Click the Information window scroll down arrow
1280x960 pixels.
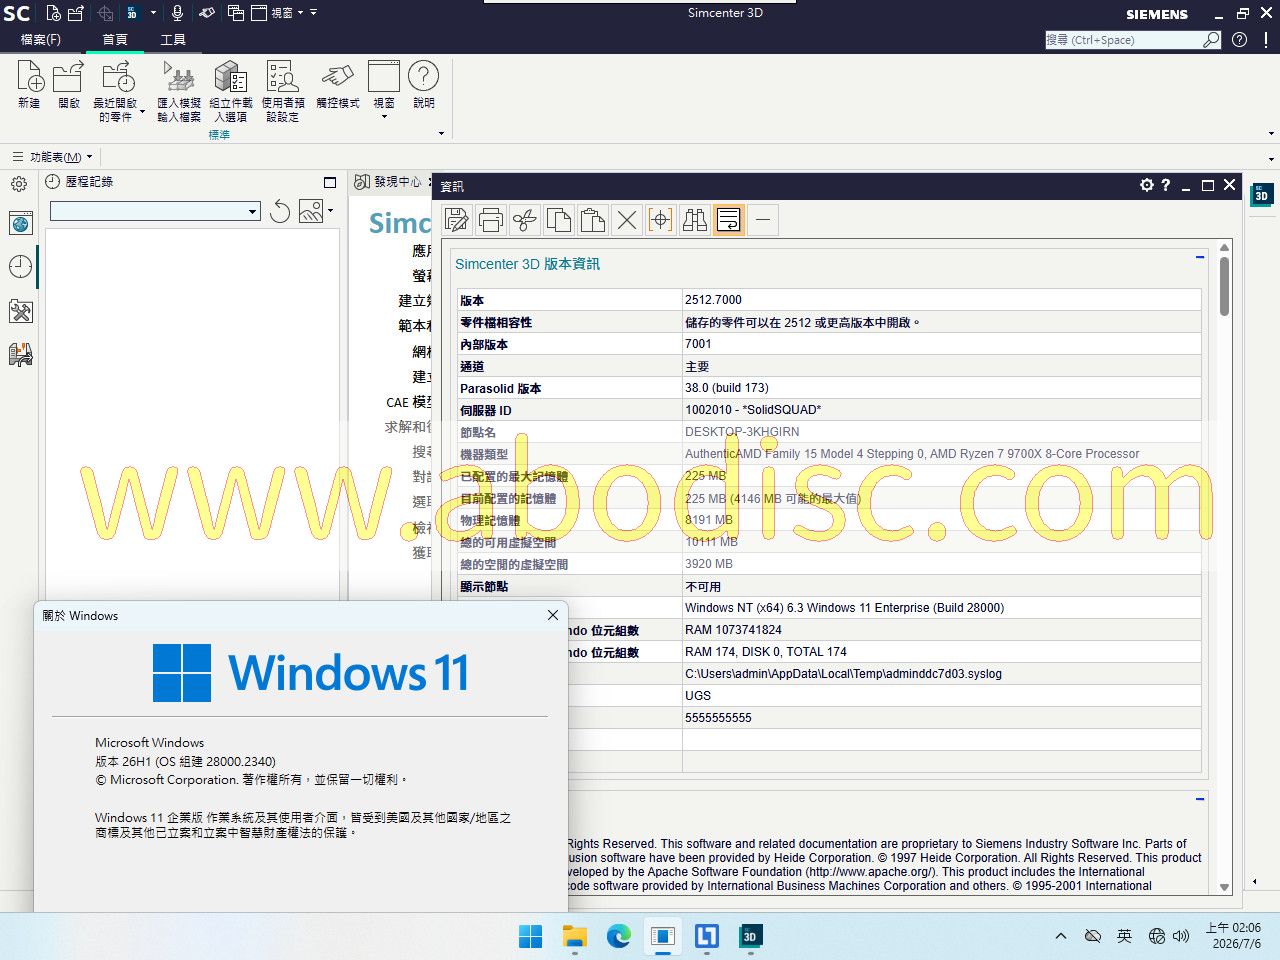(x=1225, y=887)
